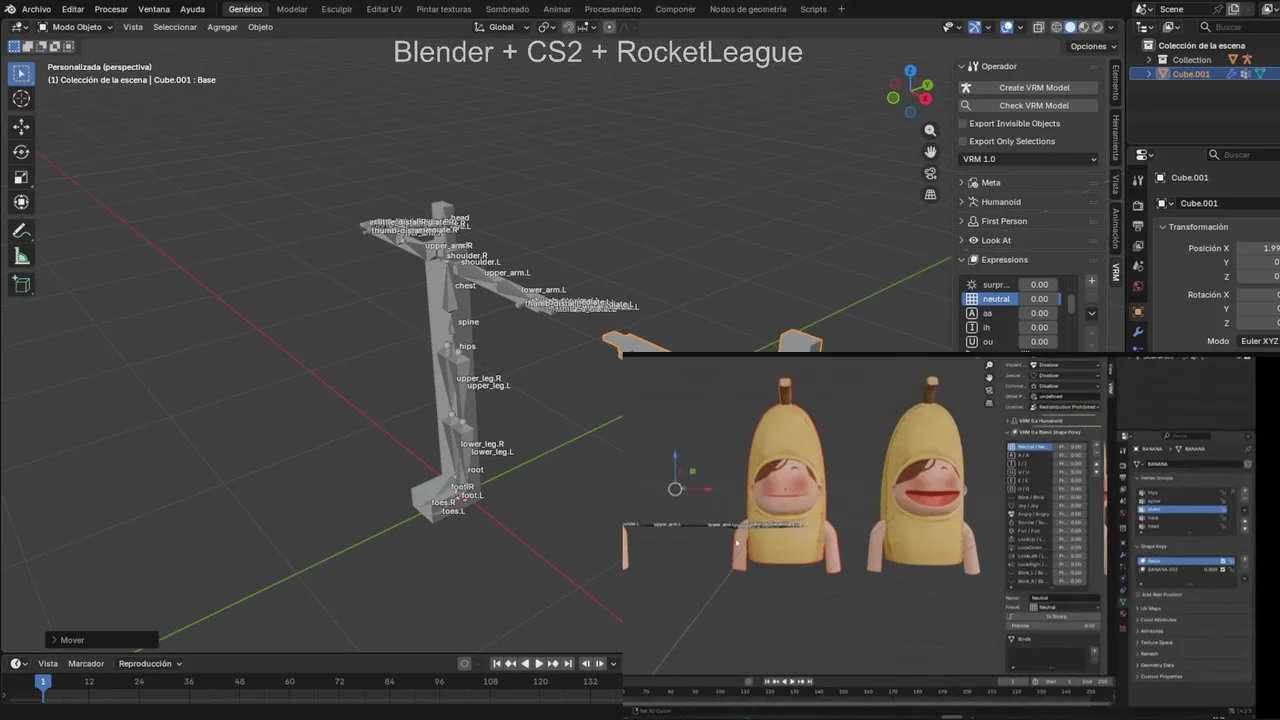
Task: Adjust neutral expression value field
Action: [x=1039, y=299]
